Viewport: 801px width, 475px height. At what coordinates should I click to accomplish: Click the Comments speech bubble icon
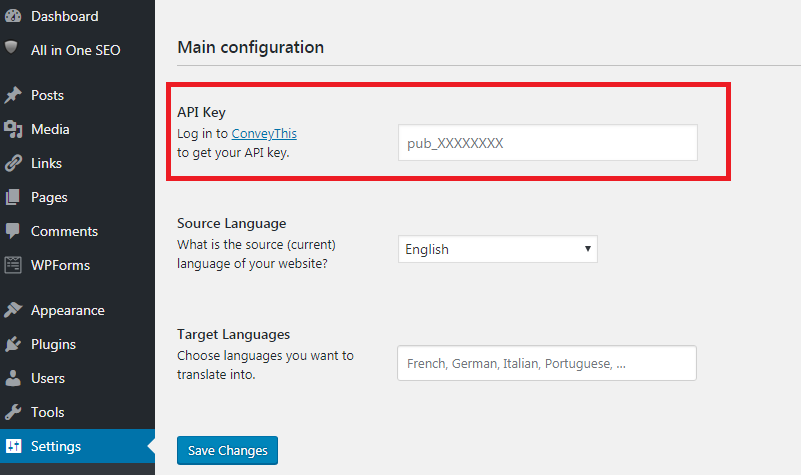click(x=13, y=231)
